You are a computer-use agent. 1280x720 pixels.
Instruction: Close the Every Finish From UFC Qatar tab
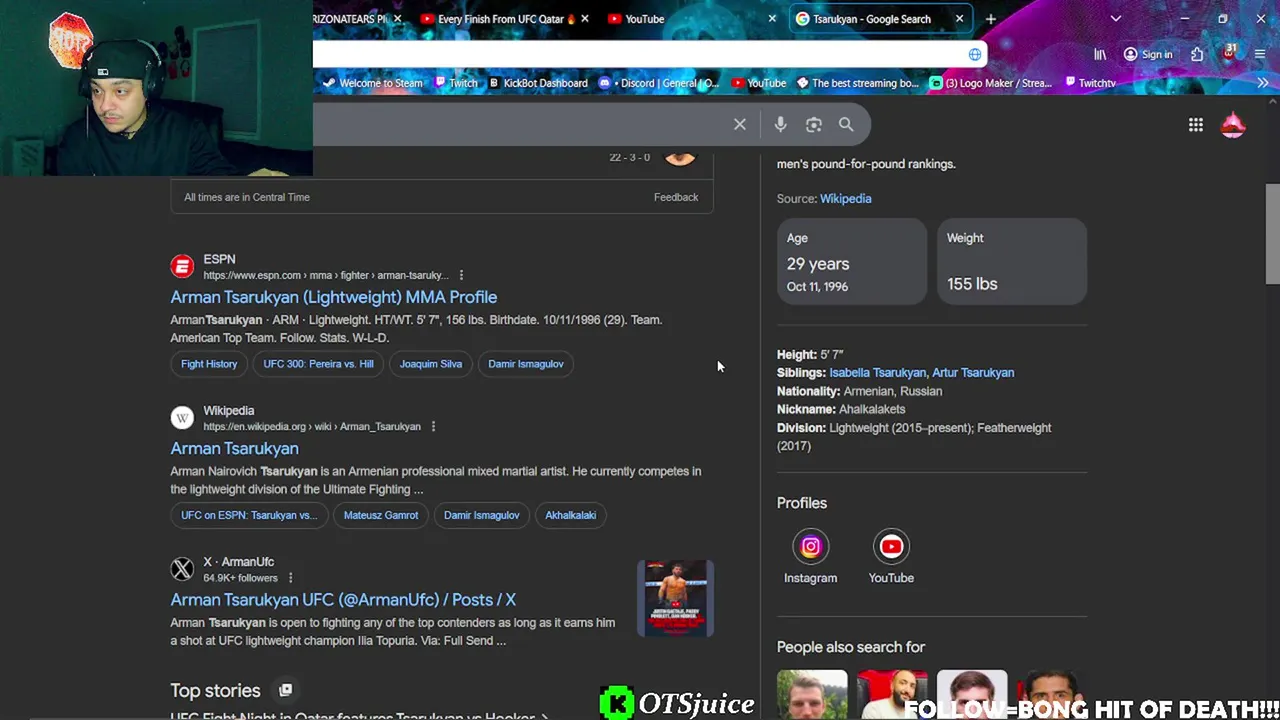[x=584, y=19]
